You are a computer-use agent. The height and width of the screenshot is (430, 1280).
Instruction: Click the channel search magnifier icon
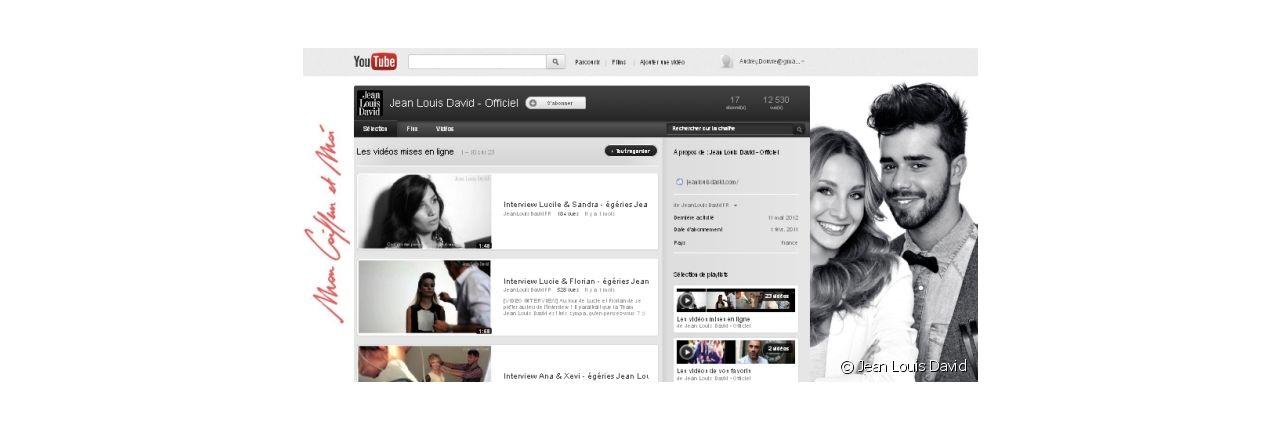click(x=799, y=129)
